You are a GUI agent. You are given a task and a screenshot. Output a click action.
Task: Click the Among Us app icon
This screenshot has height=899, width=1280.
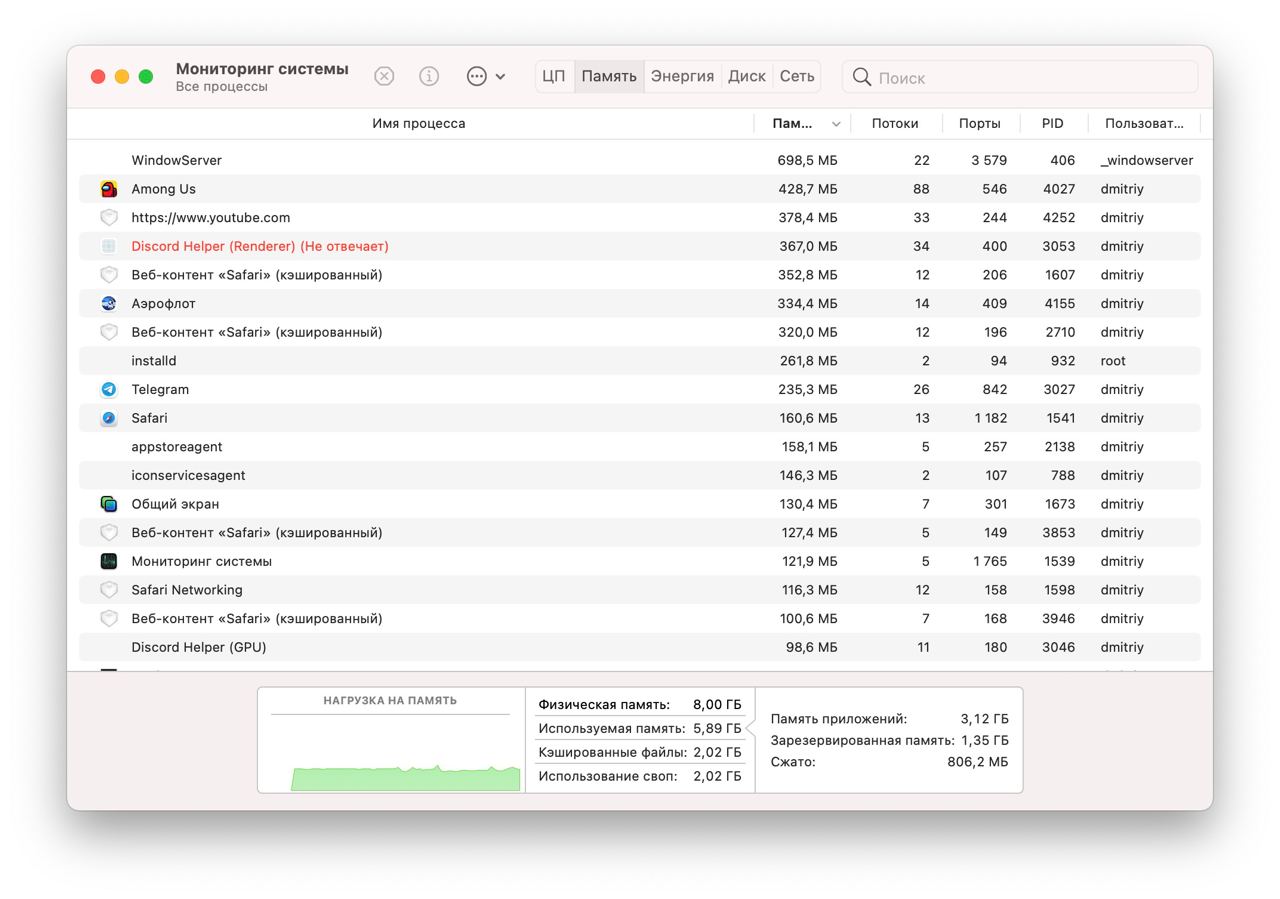click(109, 189)
